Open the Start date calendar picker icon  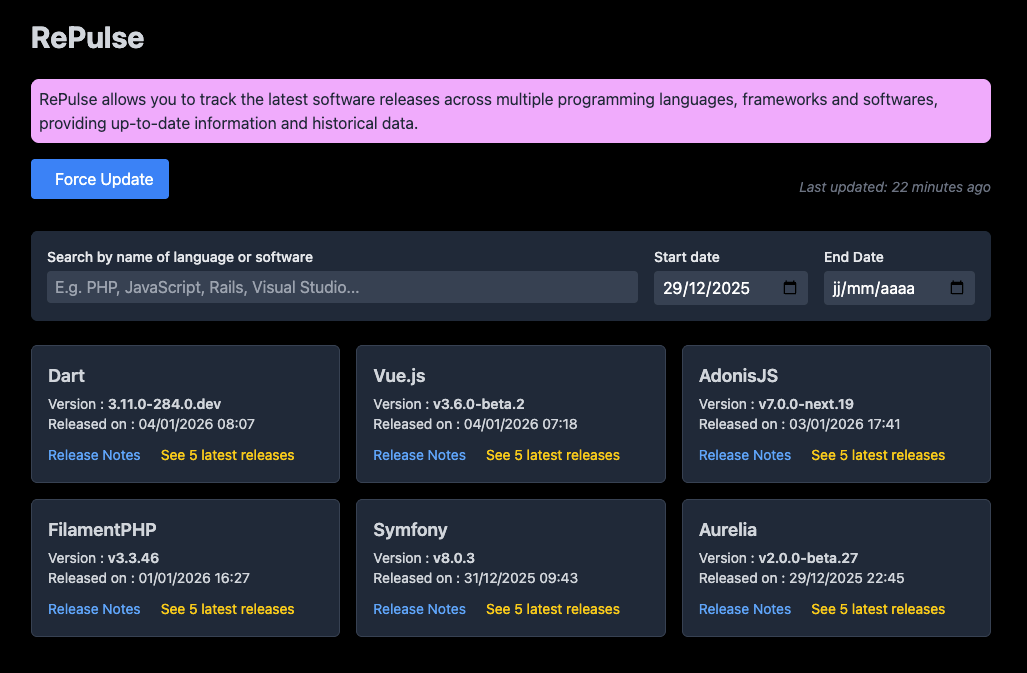790,287
